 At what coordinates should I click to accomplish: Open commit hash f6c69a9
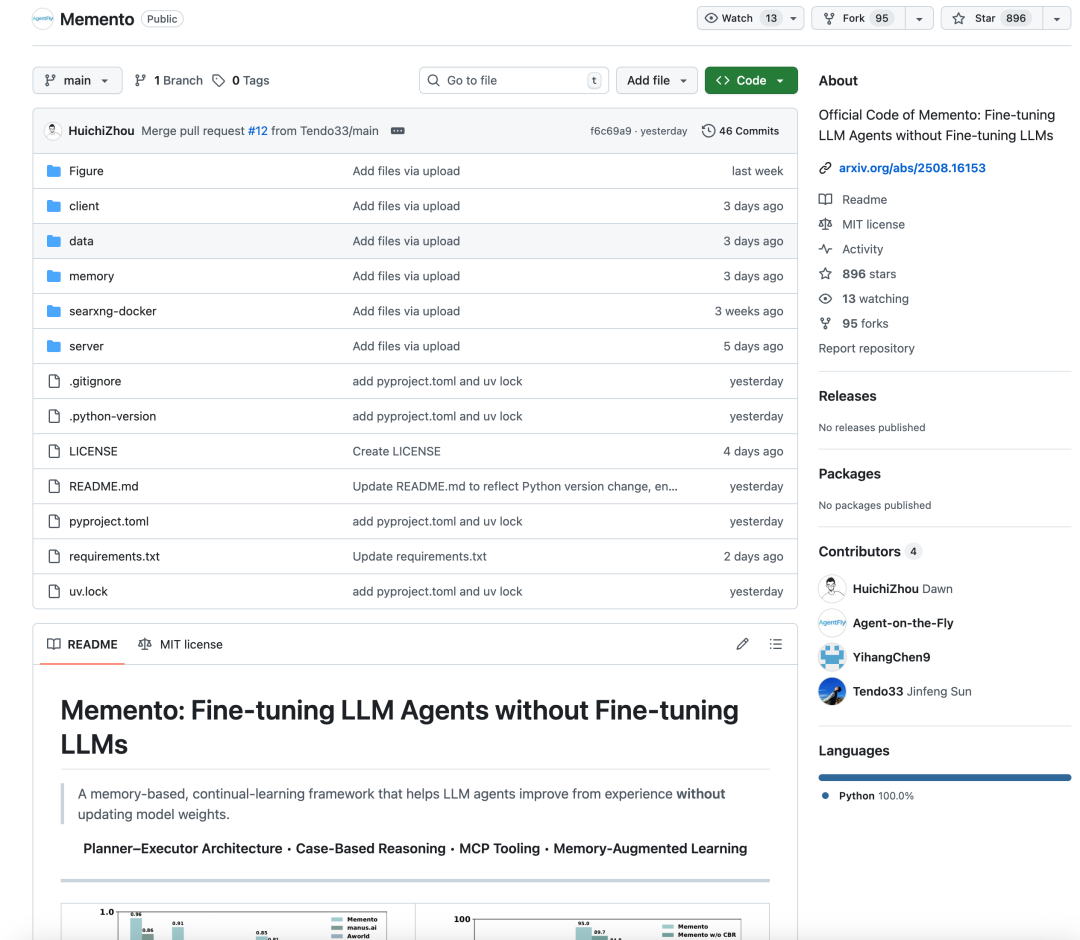click(610, 131)
